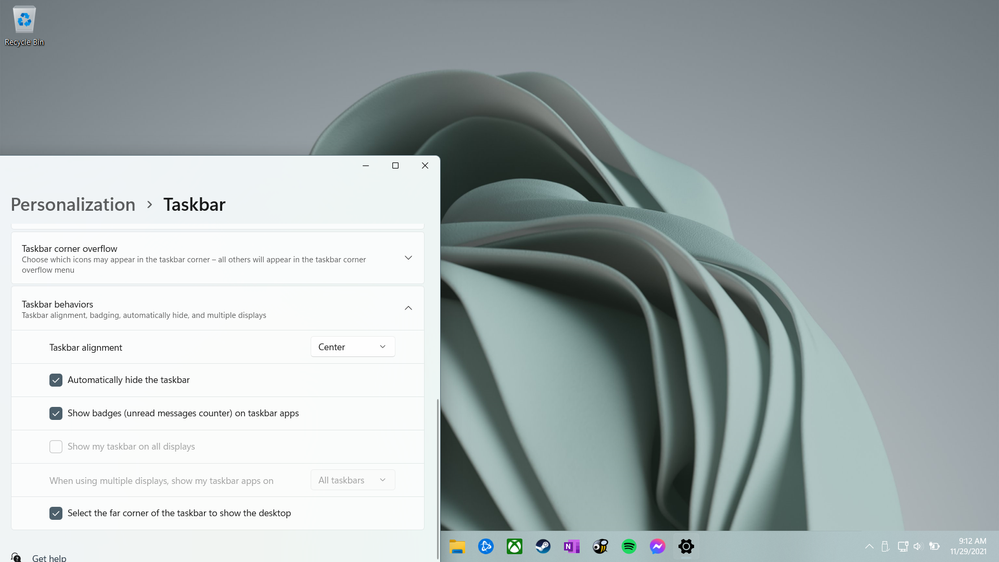
Task: Click the Settings gear taskbar icon
Action: [x=686, y=547]
